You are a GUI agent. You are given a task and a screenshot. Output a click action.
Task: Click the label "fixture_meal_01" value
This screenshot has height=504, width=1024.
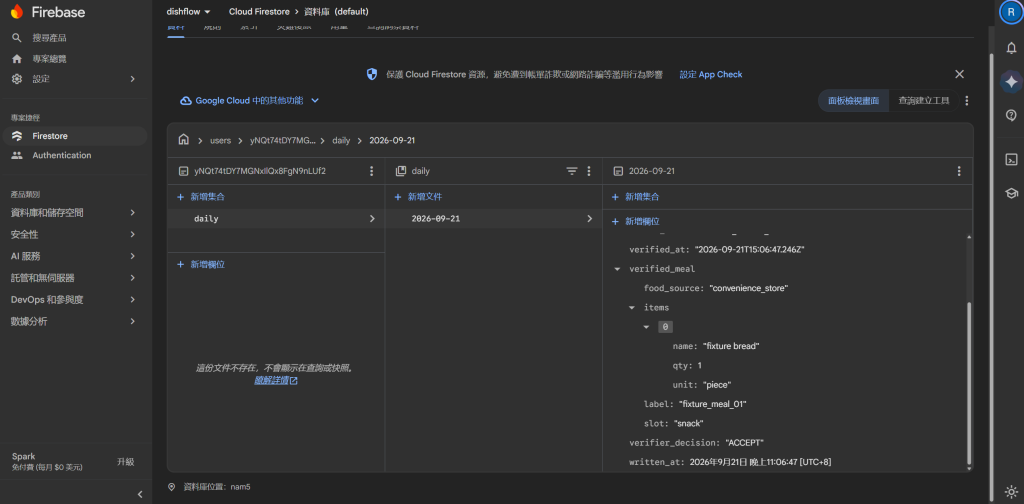click(x=712, y=404)
